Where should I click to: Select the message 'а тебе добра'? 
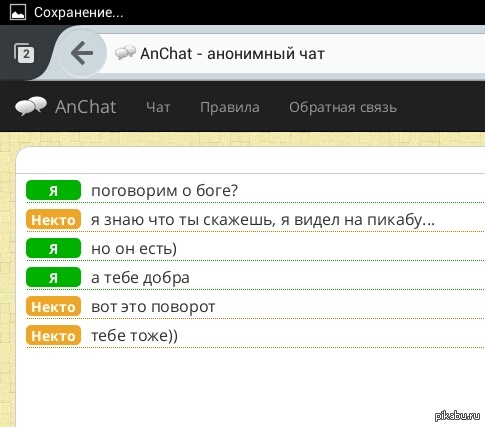coord(140,278)
